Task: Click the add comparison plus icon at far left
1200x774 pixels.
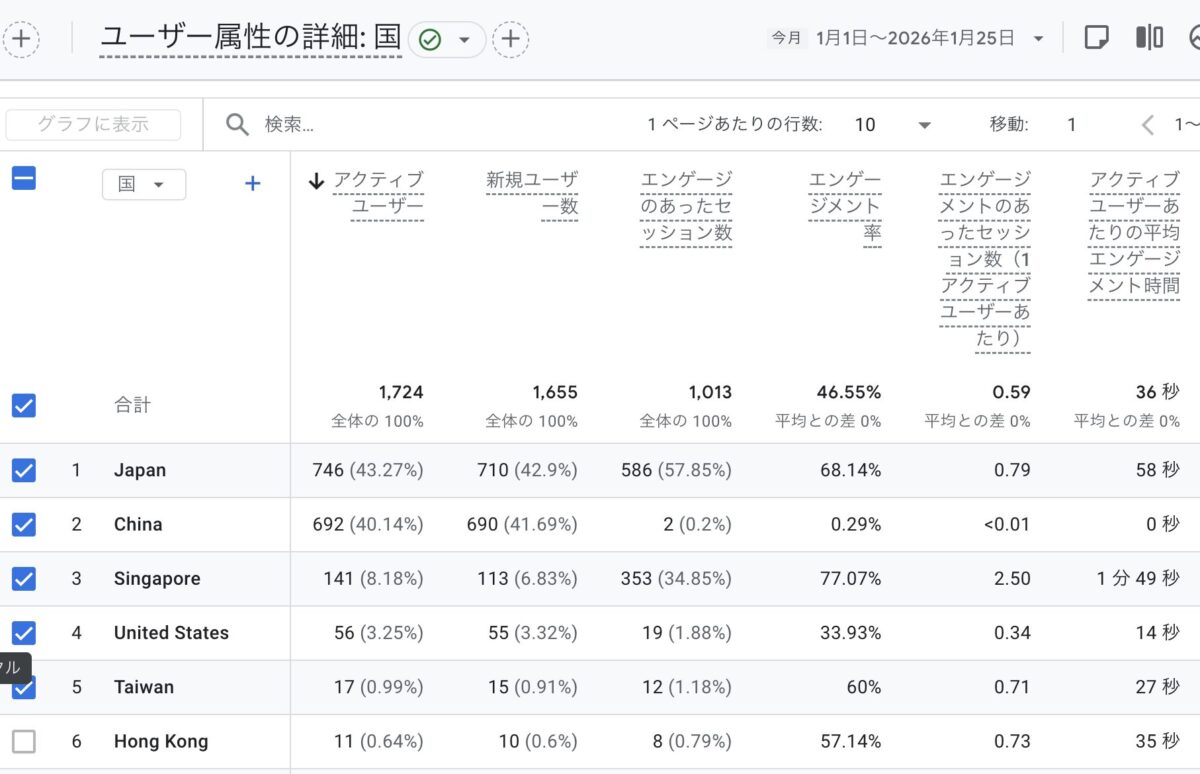Action: coord(22,39)
